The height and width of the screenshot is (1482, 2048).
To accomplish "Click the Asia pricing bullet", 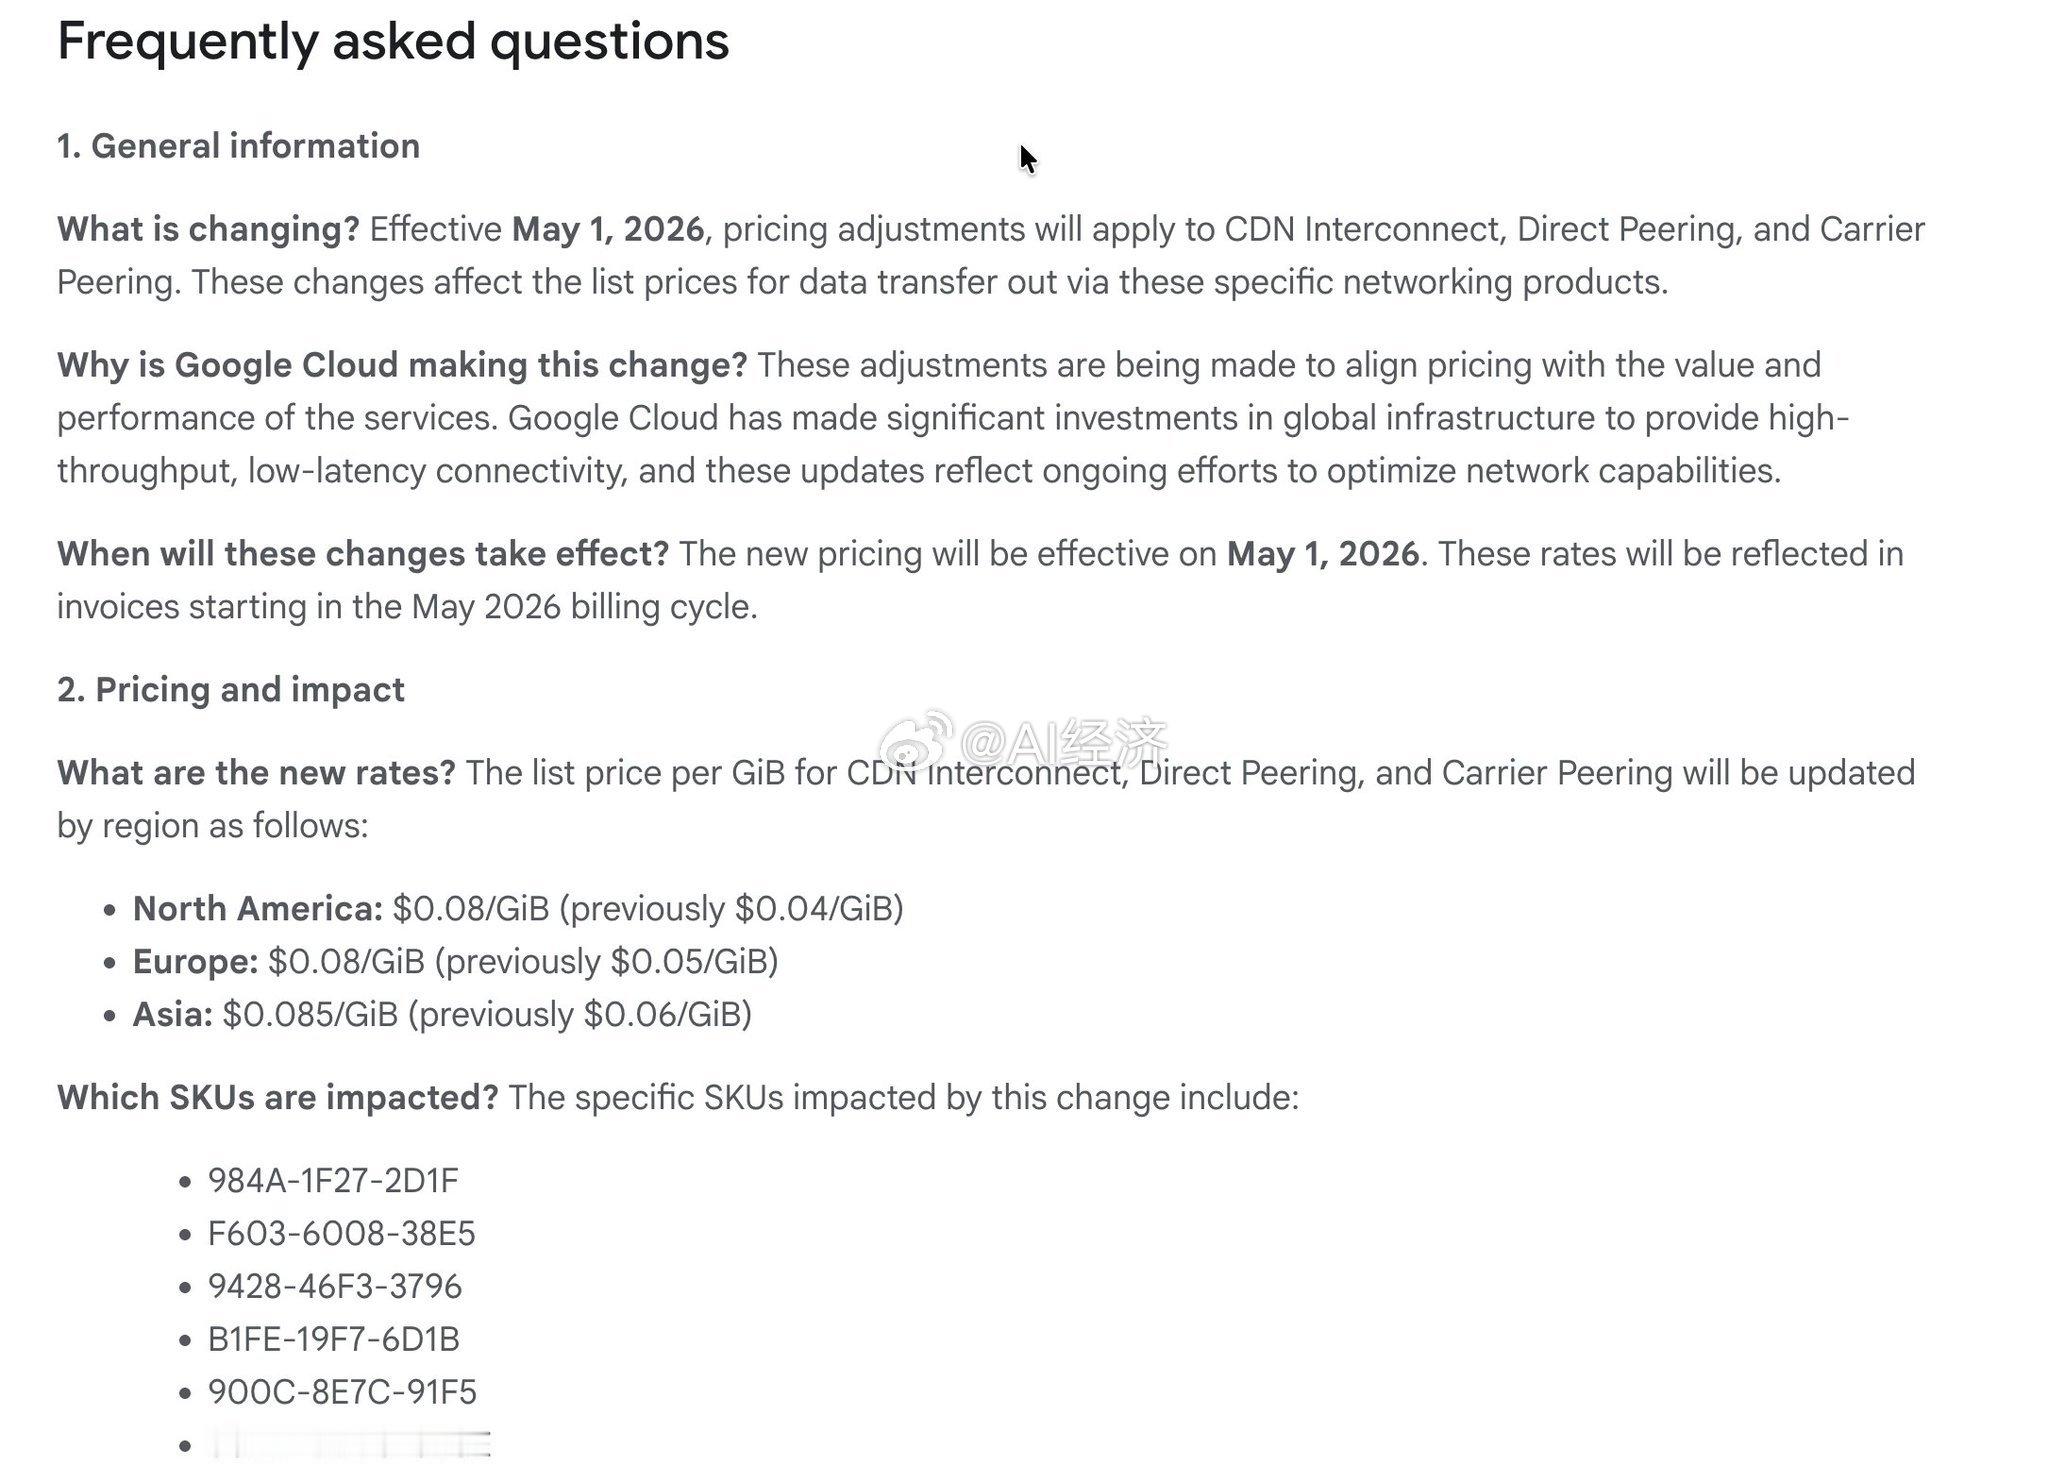I will pos(442,1015).
